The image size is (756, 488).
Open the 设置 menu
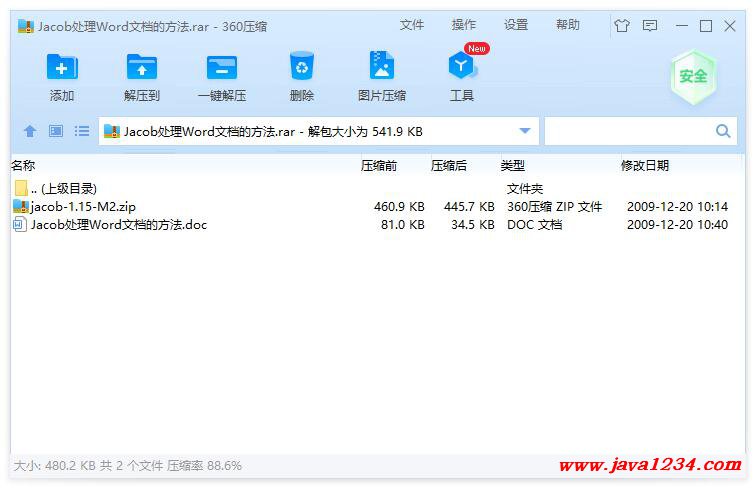click(x=516, y=25)
